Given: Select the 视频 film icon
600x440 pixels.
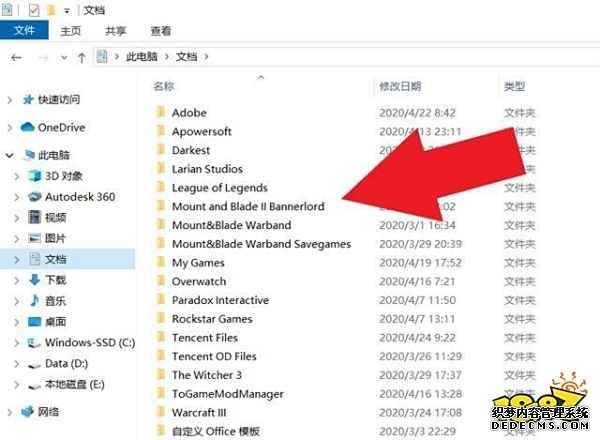Looking at the screenshot, I should tap(34, 217).
